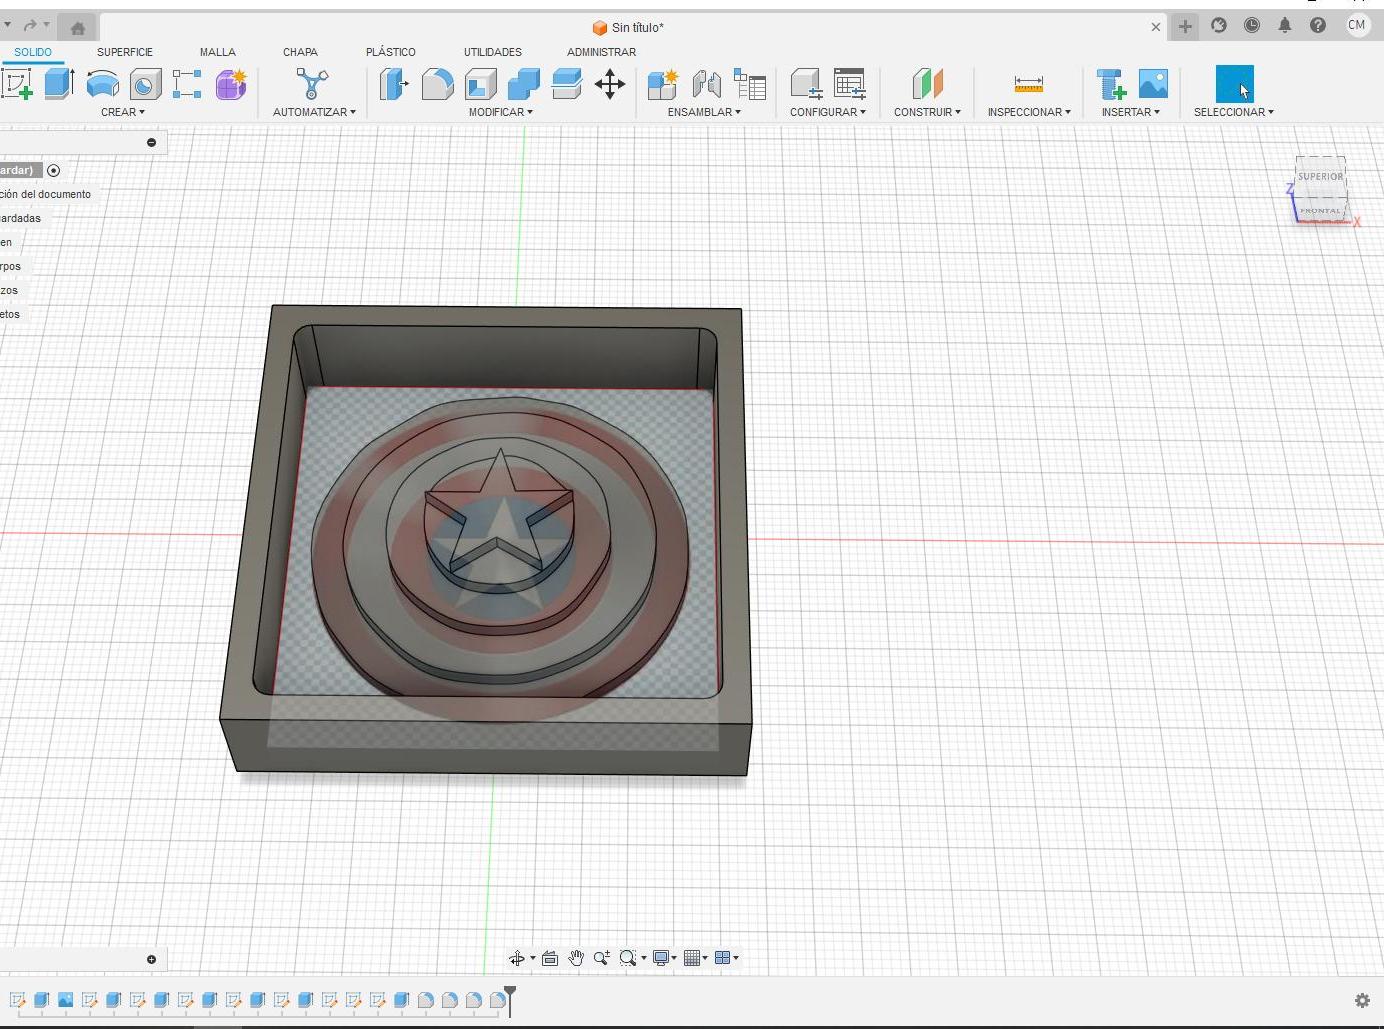This screenshot has height=1029, width=1384.
Task: Select the 'ción del documento' browser row
Action: pos(45,194)
